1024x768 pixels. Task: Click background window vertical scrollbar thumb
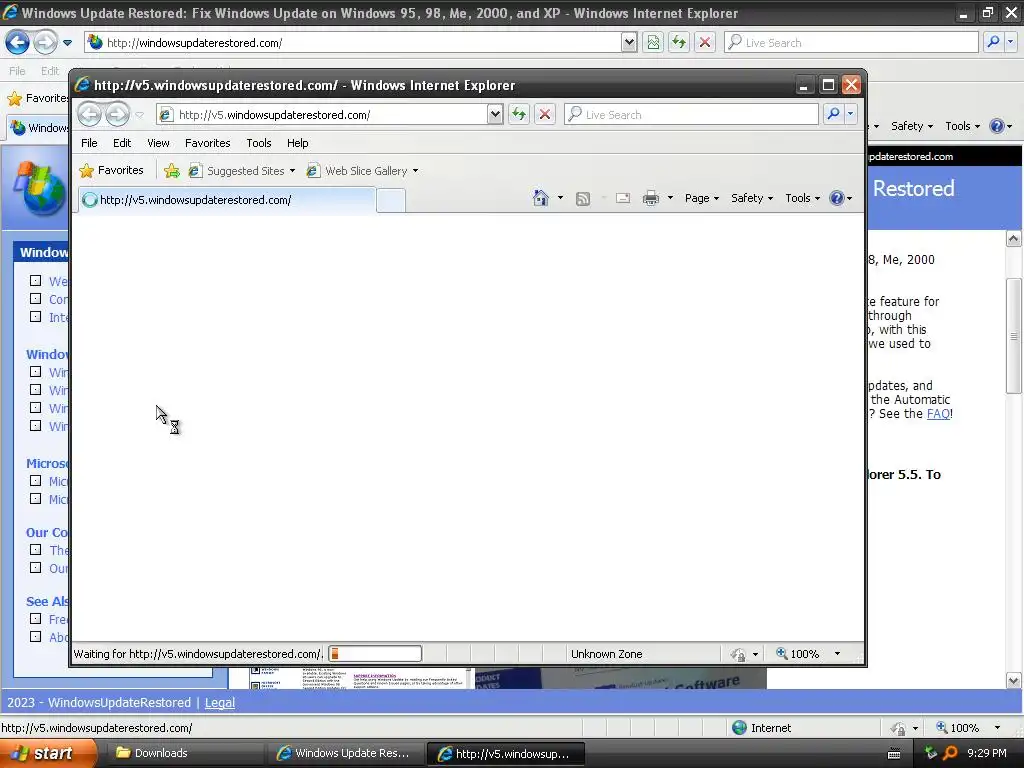click(1013, 336)
